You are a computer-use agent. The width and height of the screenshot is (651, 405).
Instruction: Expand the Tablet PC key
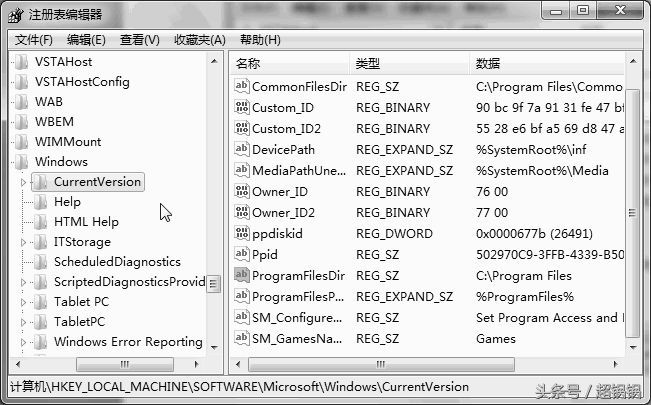[23, 302]
